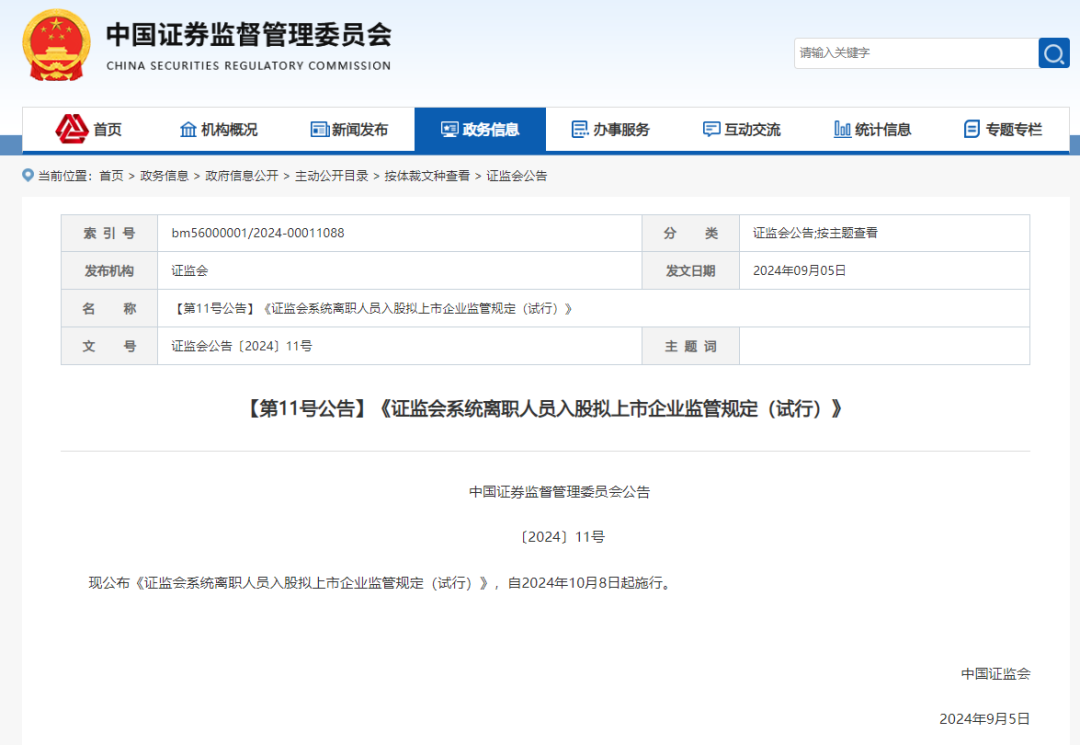The height and width of the screenshot is (745, 1080).
Task: Click the date 2024年09月05日
Action: coord(799,271)
